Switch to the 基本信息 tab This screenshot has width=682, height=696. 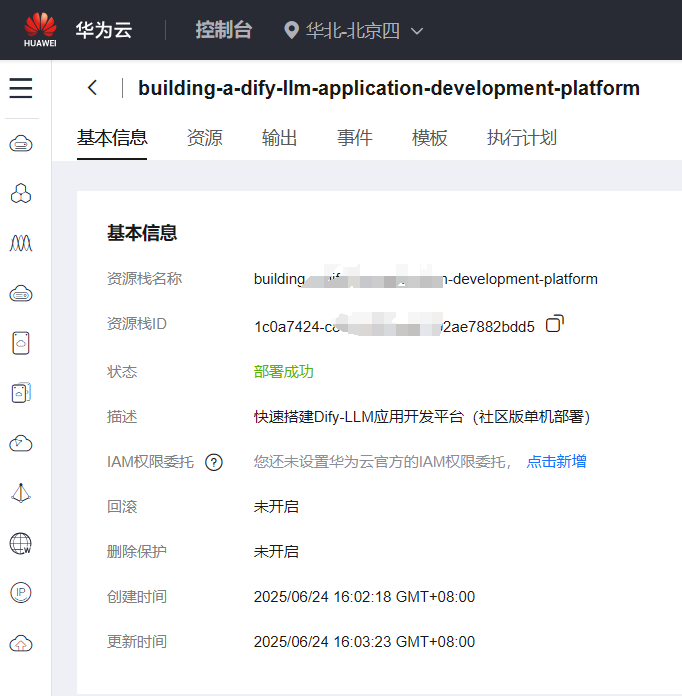[x=112, y=138]
